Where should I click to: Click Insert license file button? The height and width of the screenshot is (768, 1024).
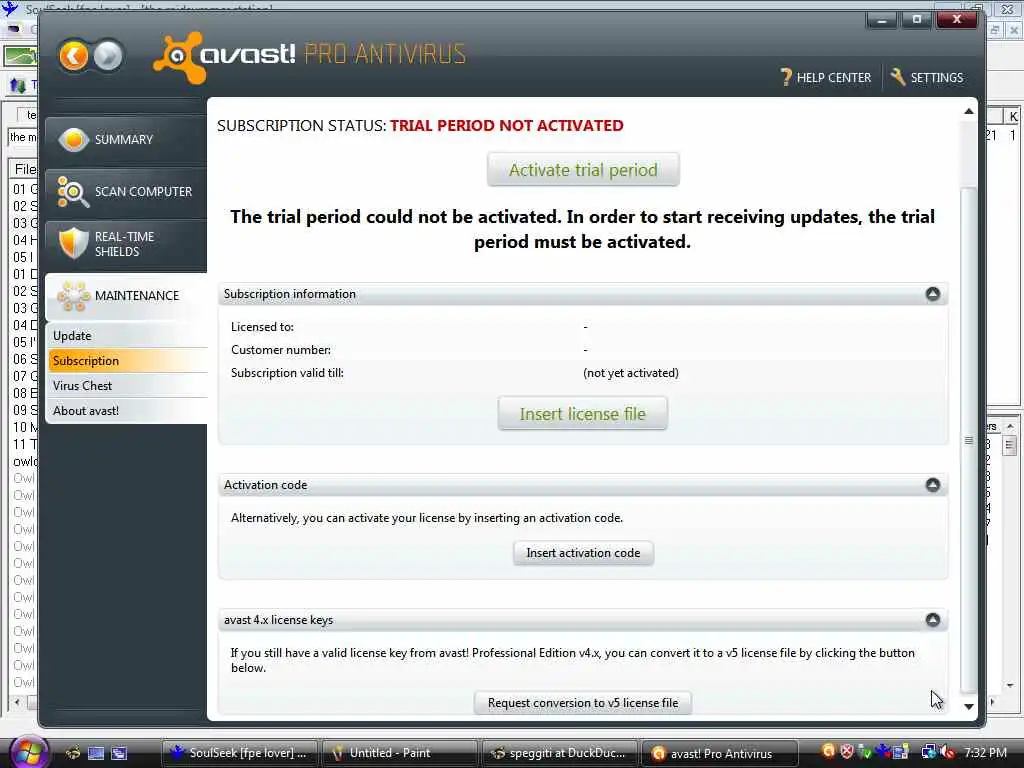583,413
